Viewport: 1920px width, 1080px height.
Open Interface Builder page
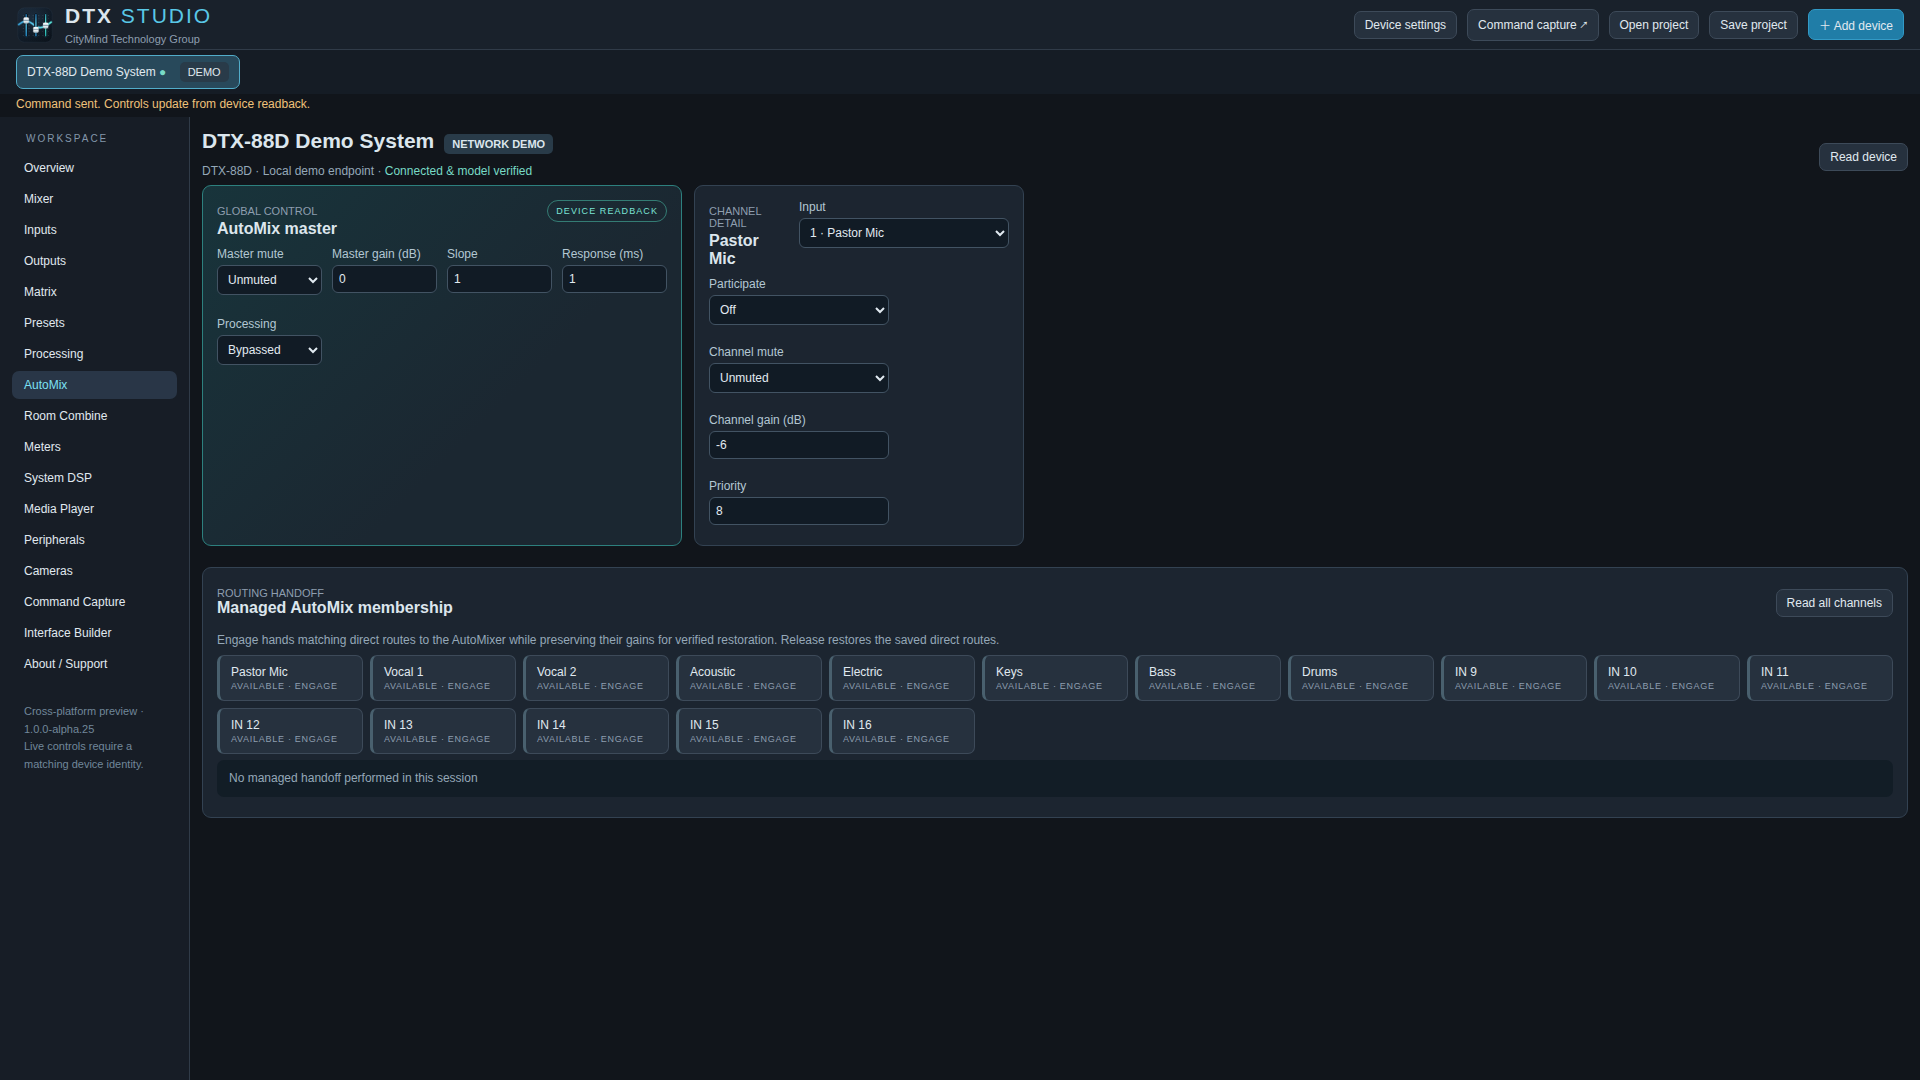pyautogui.click(x=94, y=633)
